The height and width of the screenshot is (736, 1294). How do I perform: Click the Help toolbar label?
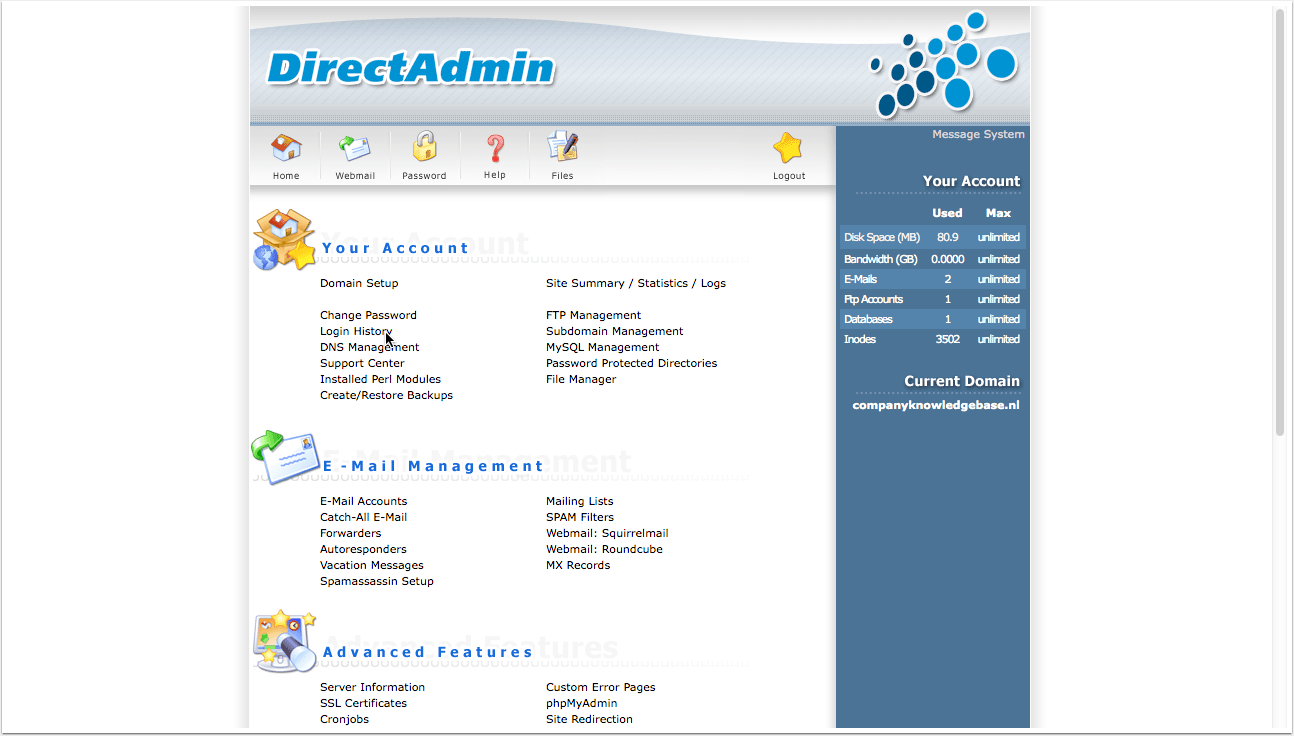(495, 175)
